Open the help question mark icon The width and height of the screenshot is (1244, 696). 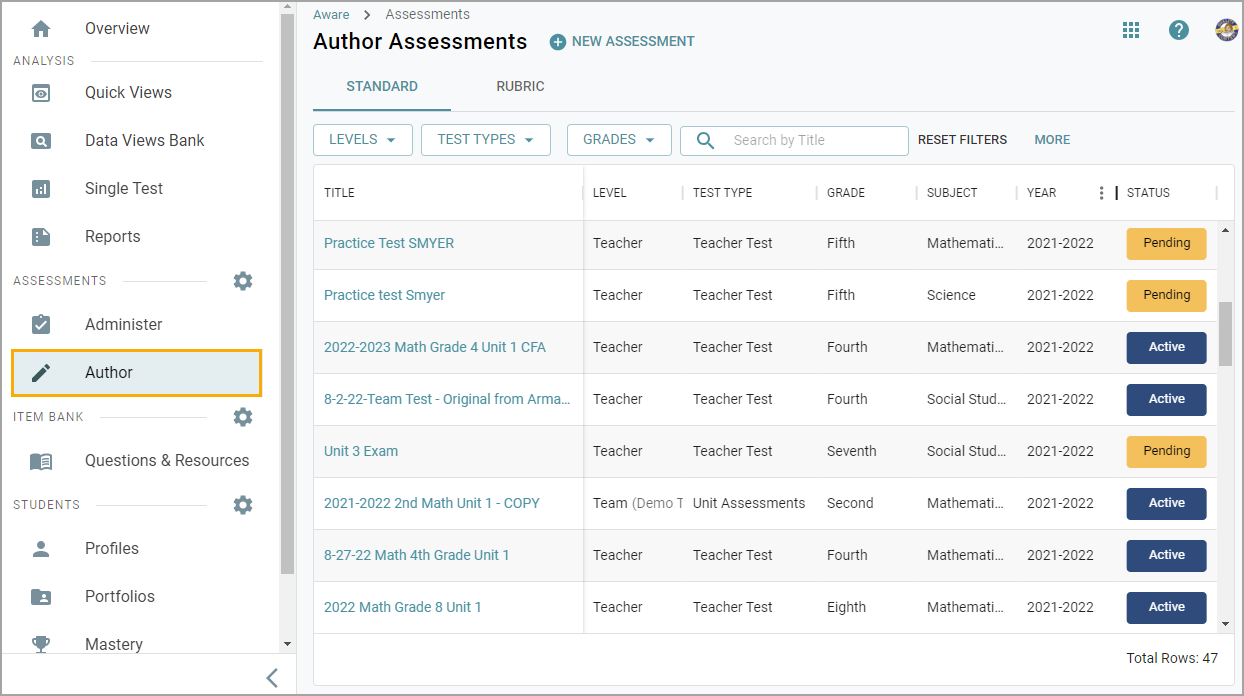tap(1179, 31)
